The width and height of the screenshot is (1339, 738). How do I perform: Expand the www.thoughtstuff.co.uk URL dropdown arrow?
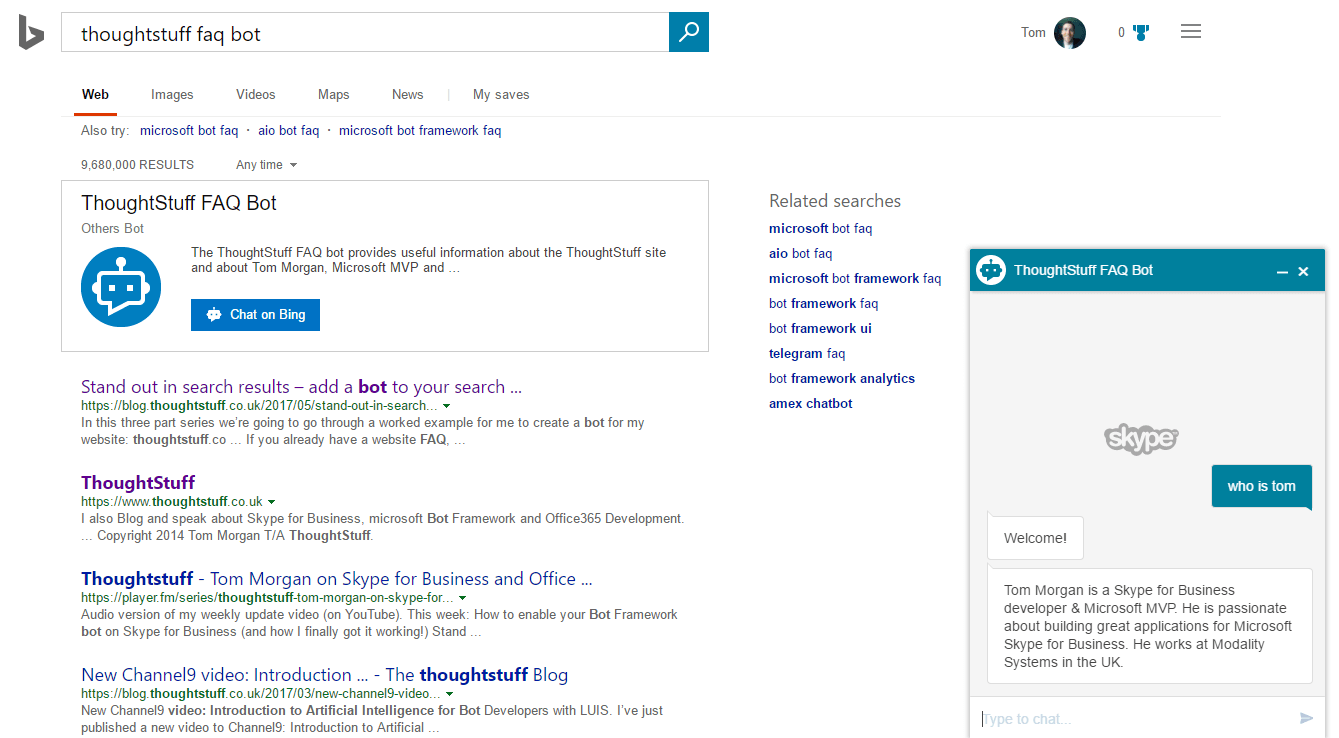pyautogui.click(x=271, y=502)
